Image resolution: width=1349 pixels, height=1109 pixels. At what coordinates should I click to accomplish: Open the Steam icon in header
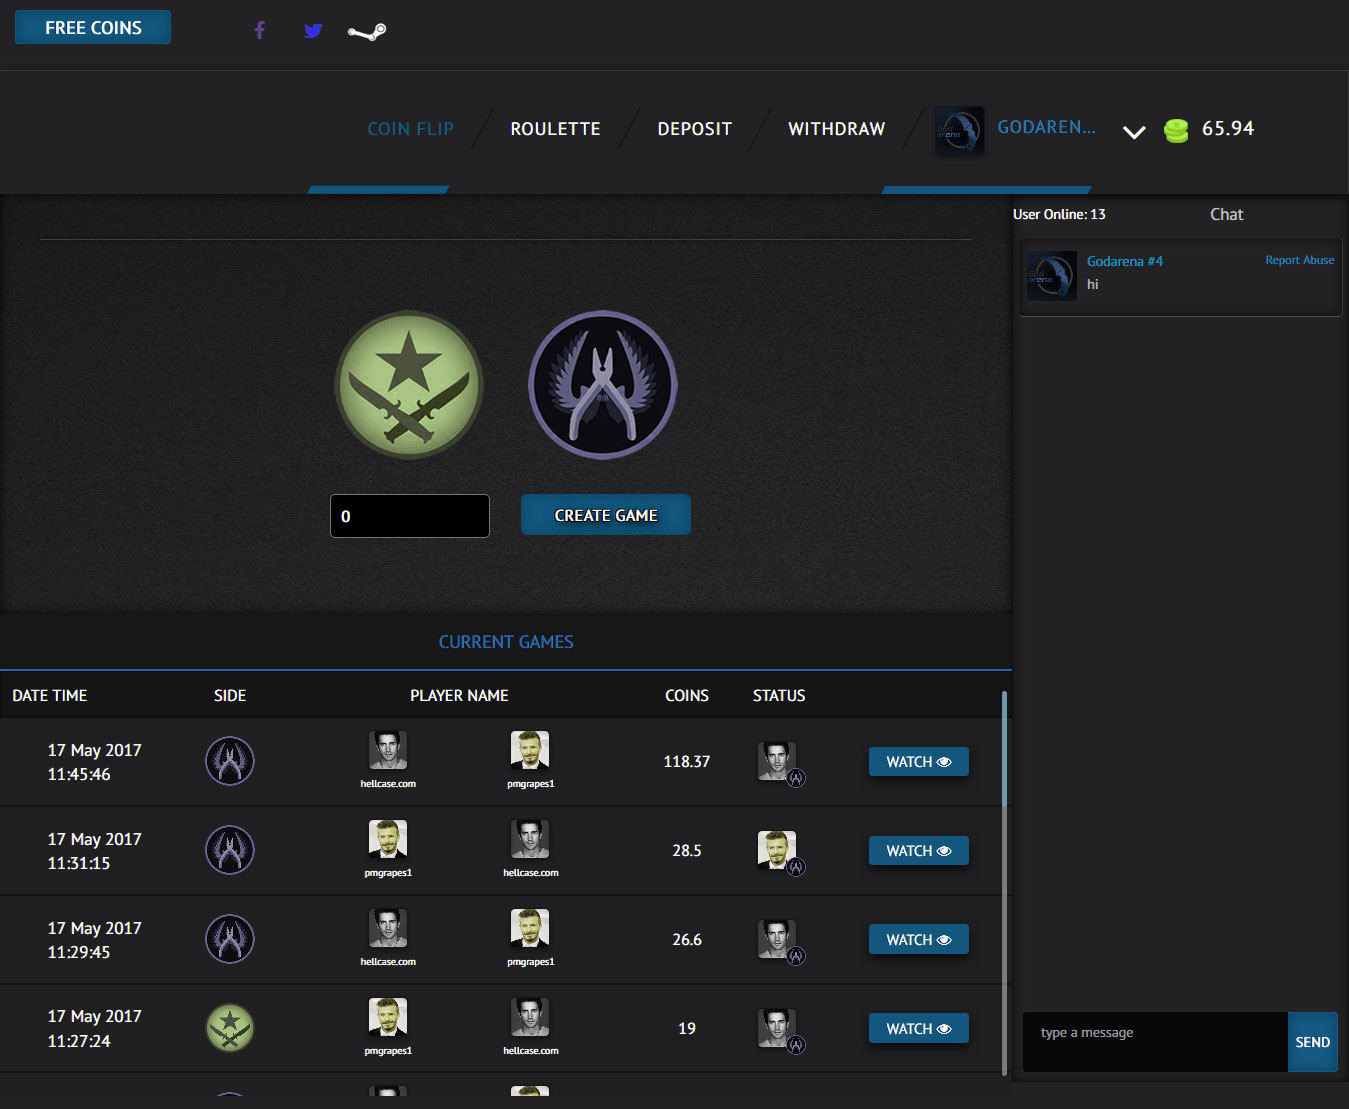[367, 32]
